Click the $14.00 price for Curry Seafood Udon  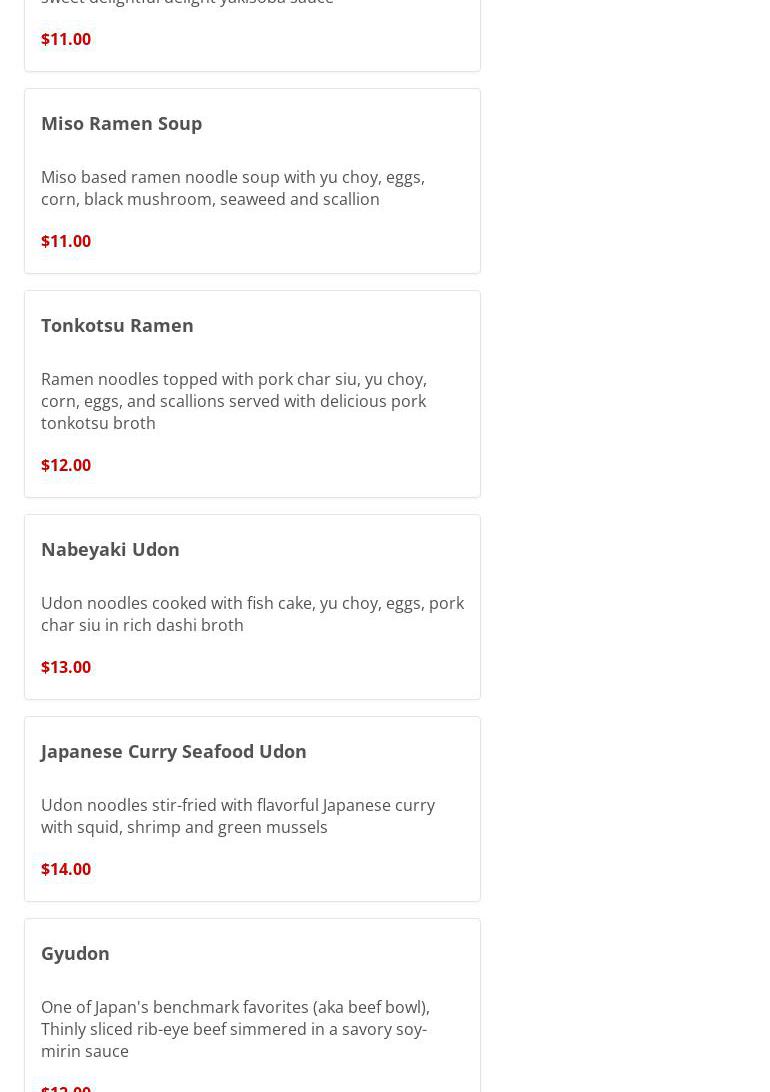pyautogui.click(x=66, y=869)
